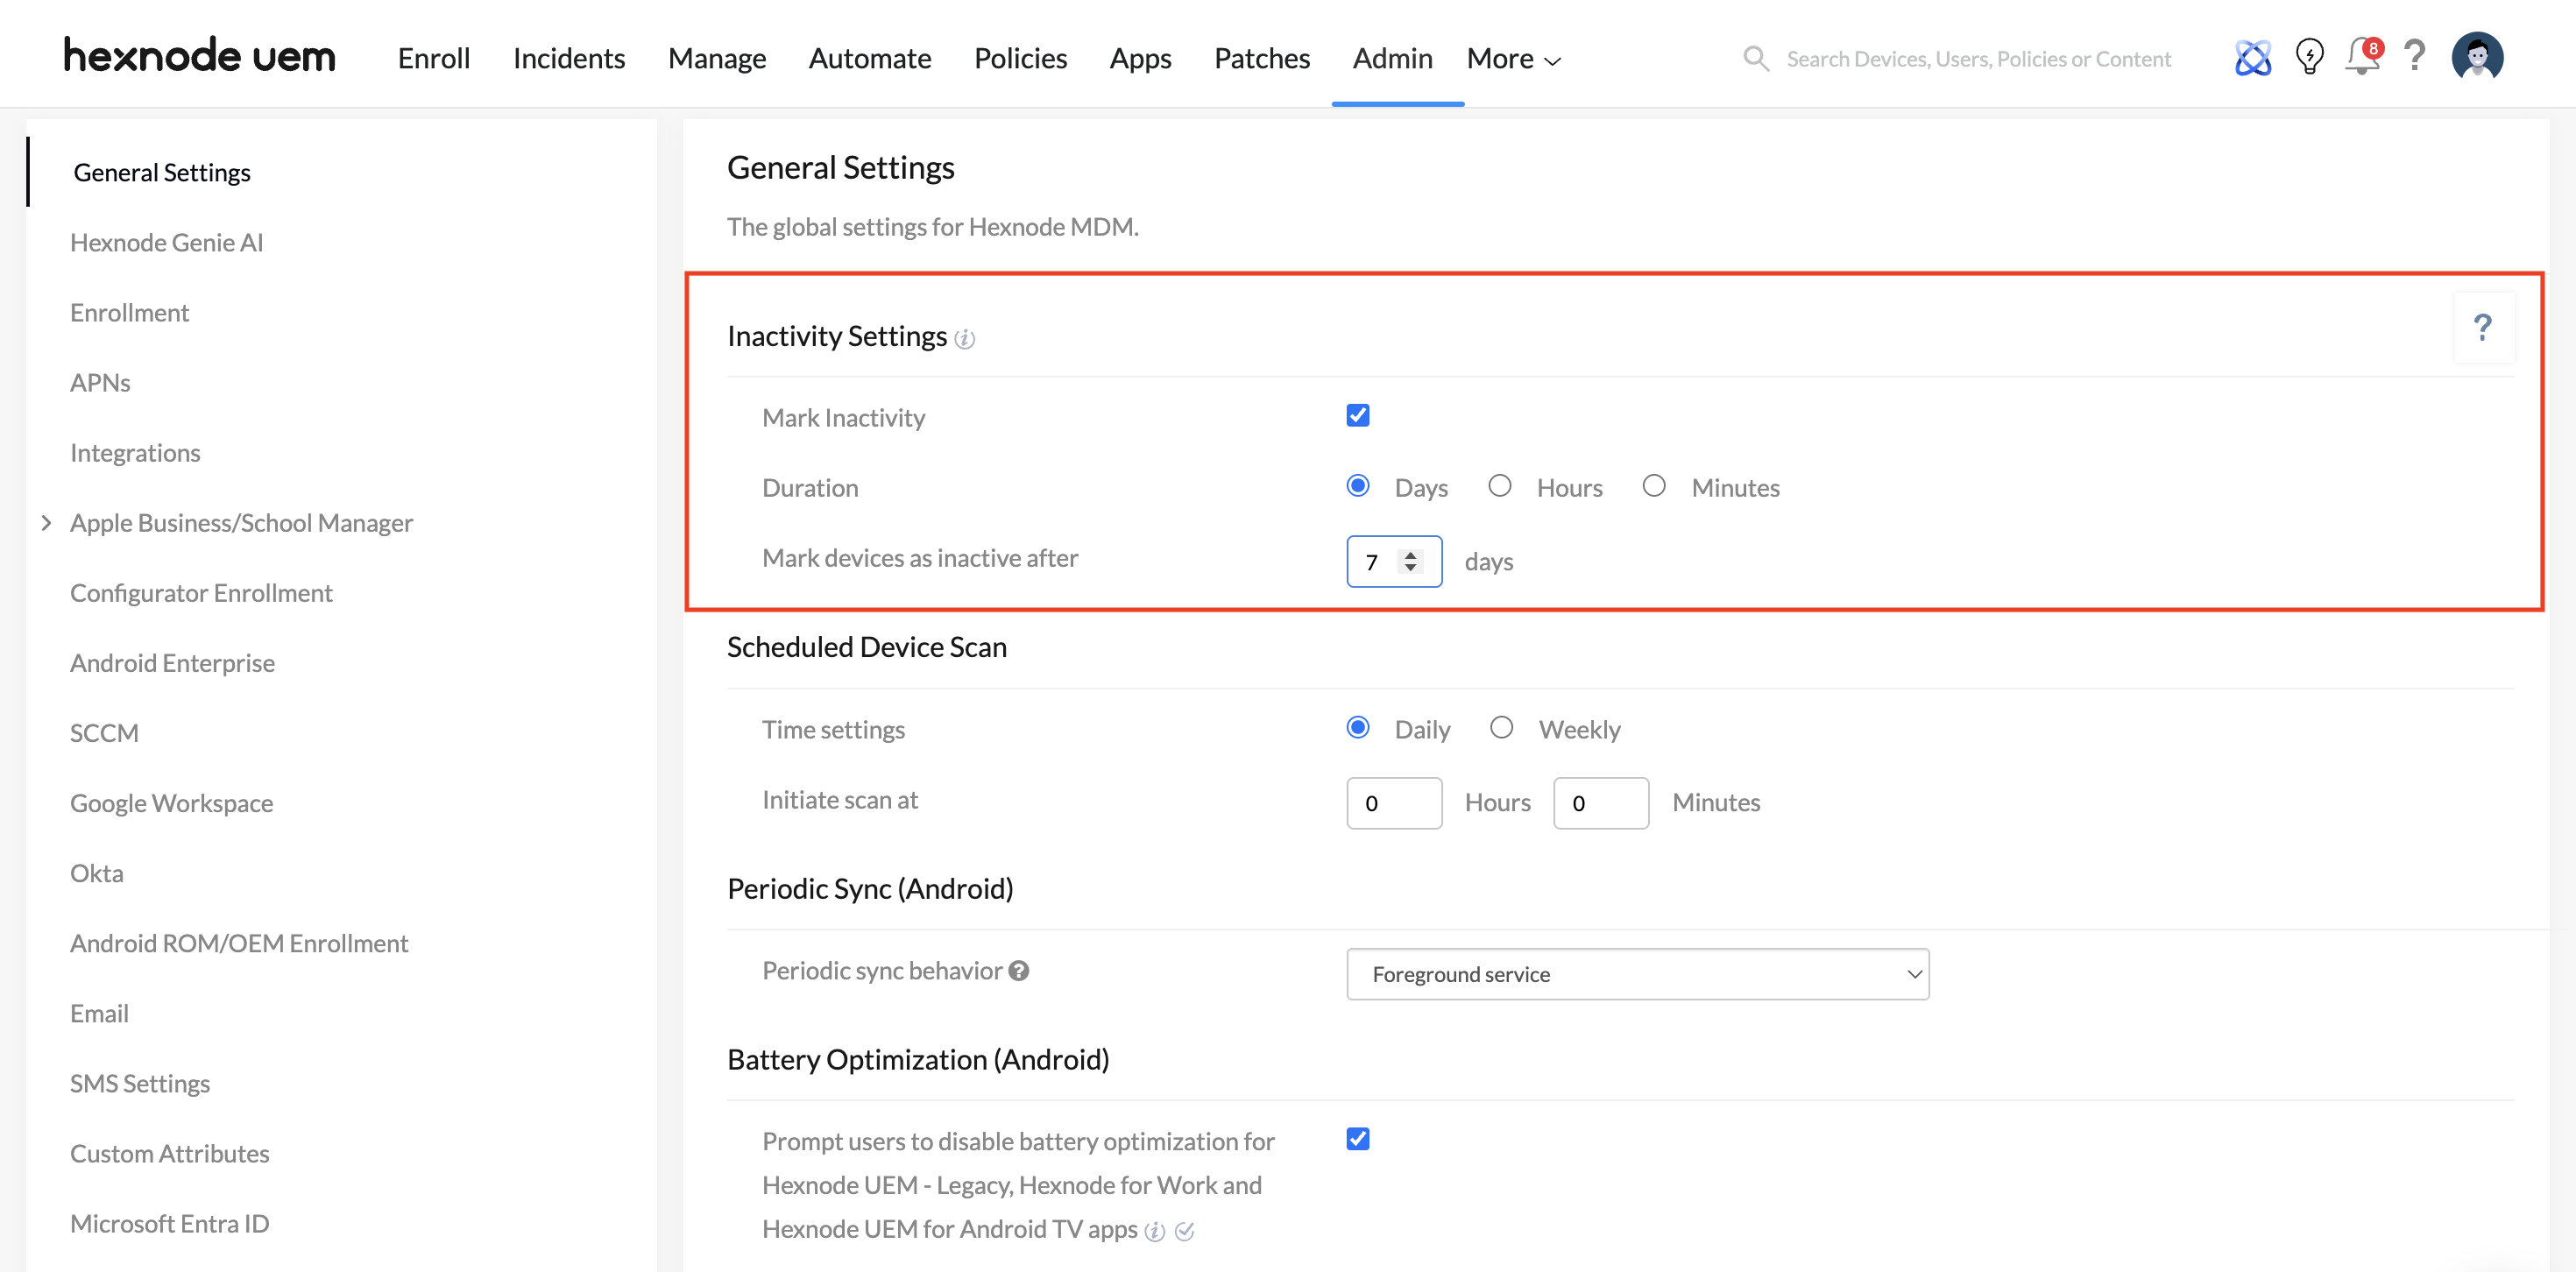Select the Hours duration radio button
Image resolution: width=2576 pixels, height=1272 pixels.
point(1499,486)
